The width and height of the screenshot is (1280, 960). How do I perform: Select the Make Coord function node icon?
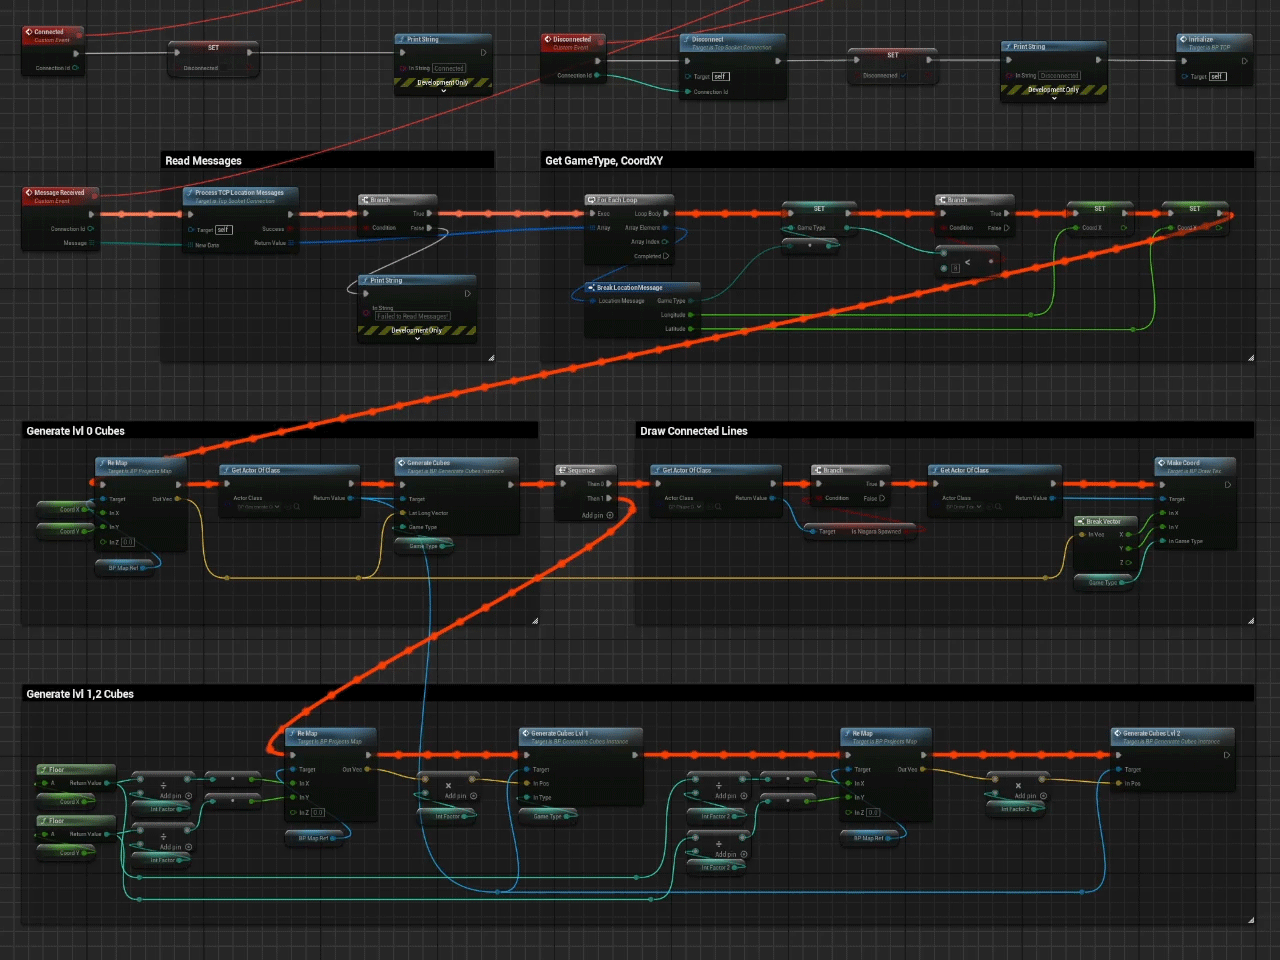tap(1161, 463)
